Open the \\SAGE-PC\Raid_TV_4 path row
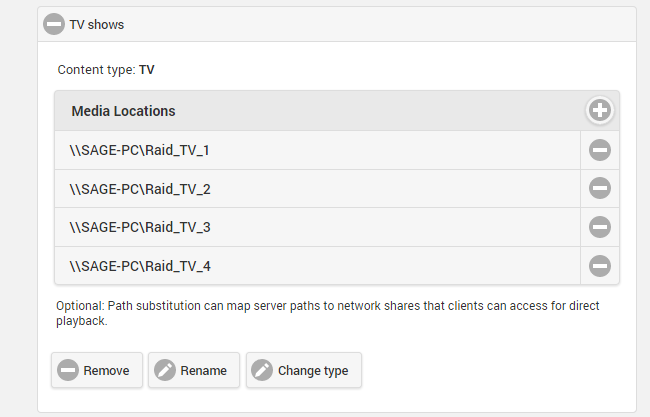The height and width of the screenshot is (417, 650). tap(140, 266)
